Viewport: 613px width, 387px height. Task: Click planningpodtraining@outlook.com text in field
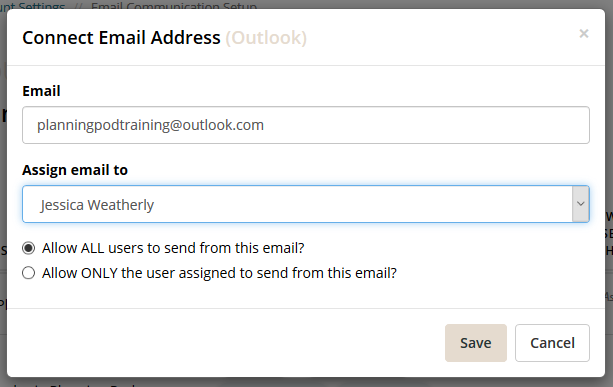[151, 125]
